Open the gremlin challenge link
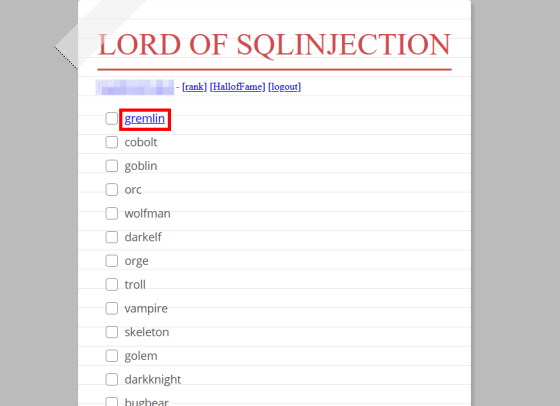This screenshot has height=406, width=560. [x=144, y=119]
